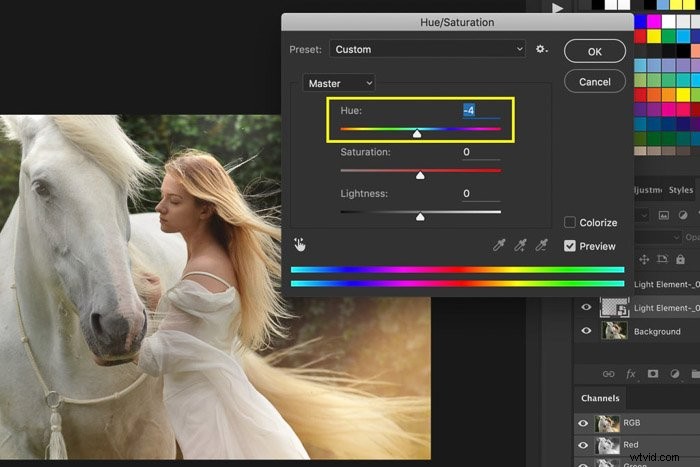The width and height of the screenshot is (700, 467).
Task: Select the Subtract from Sample eyedropper
Action: point(541,245)
